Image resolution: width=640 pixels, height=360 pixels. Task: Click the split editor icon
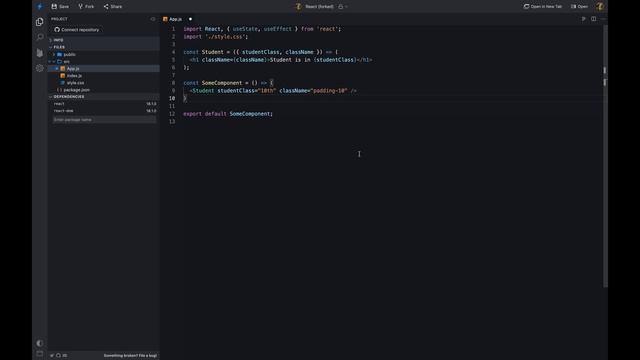(593, 19)
